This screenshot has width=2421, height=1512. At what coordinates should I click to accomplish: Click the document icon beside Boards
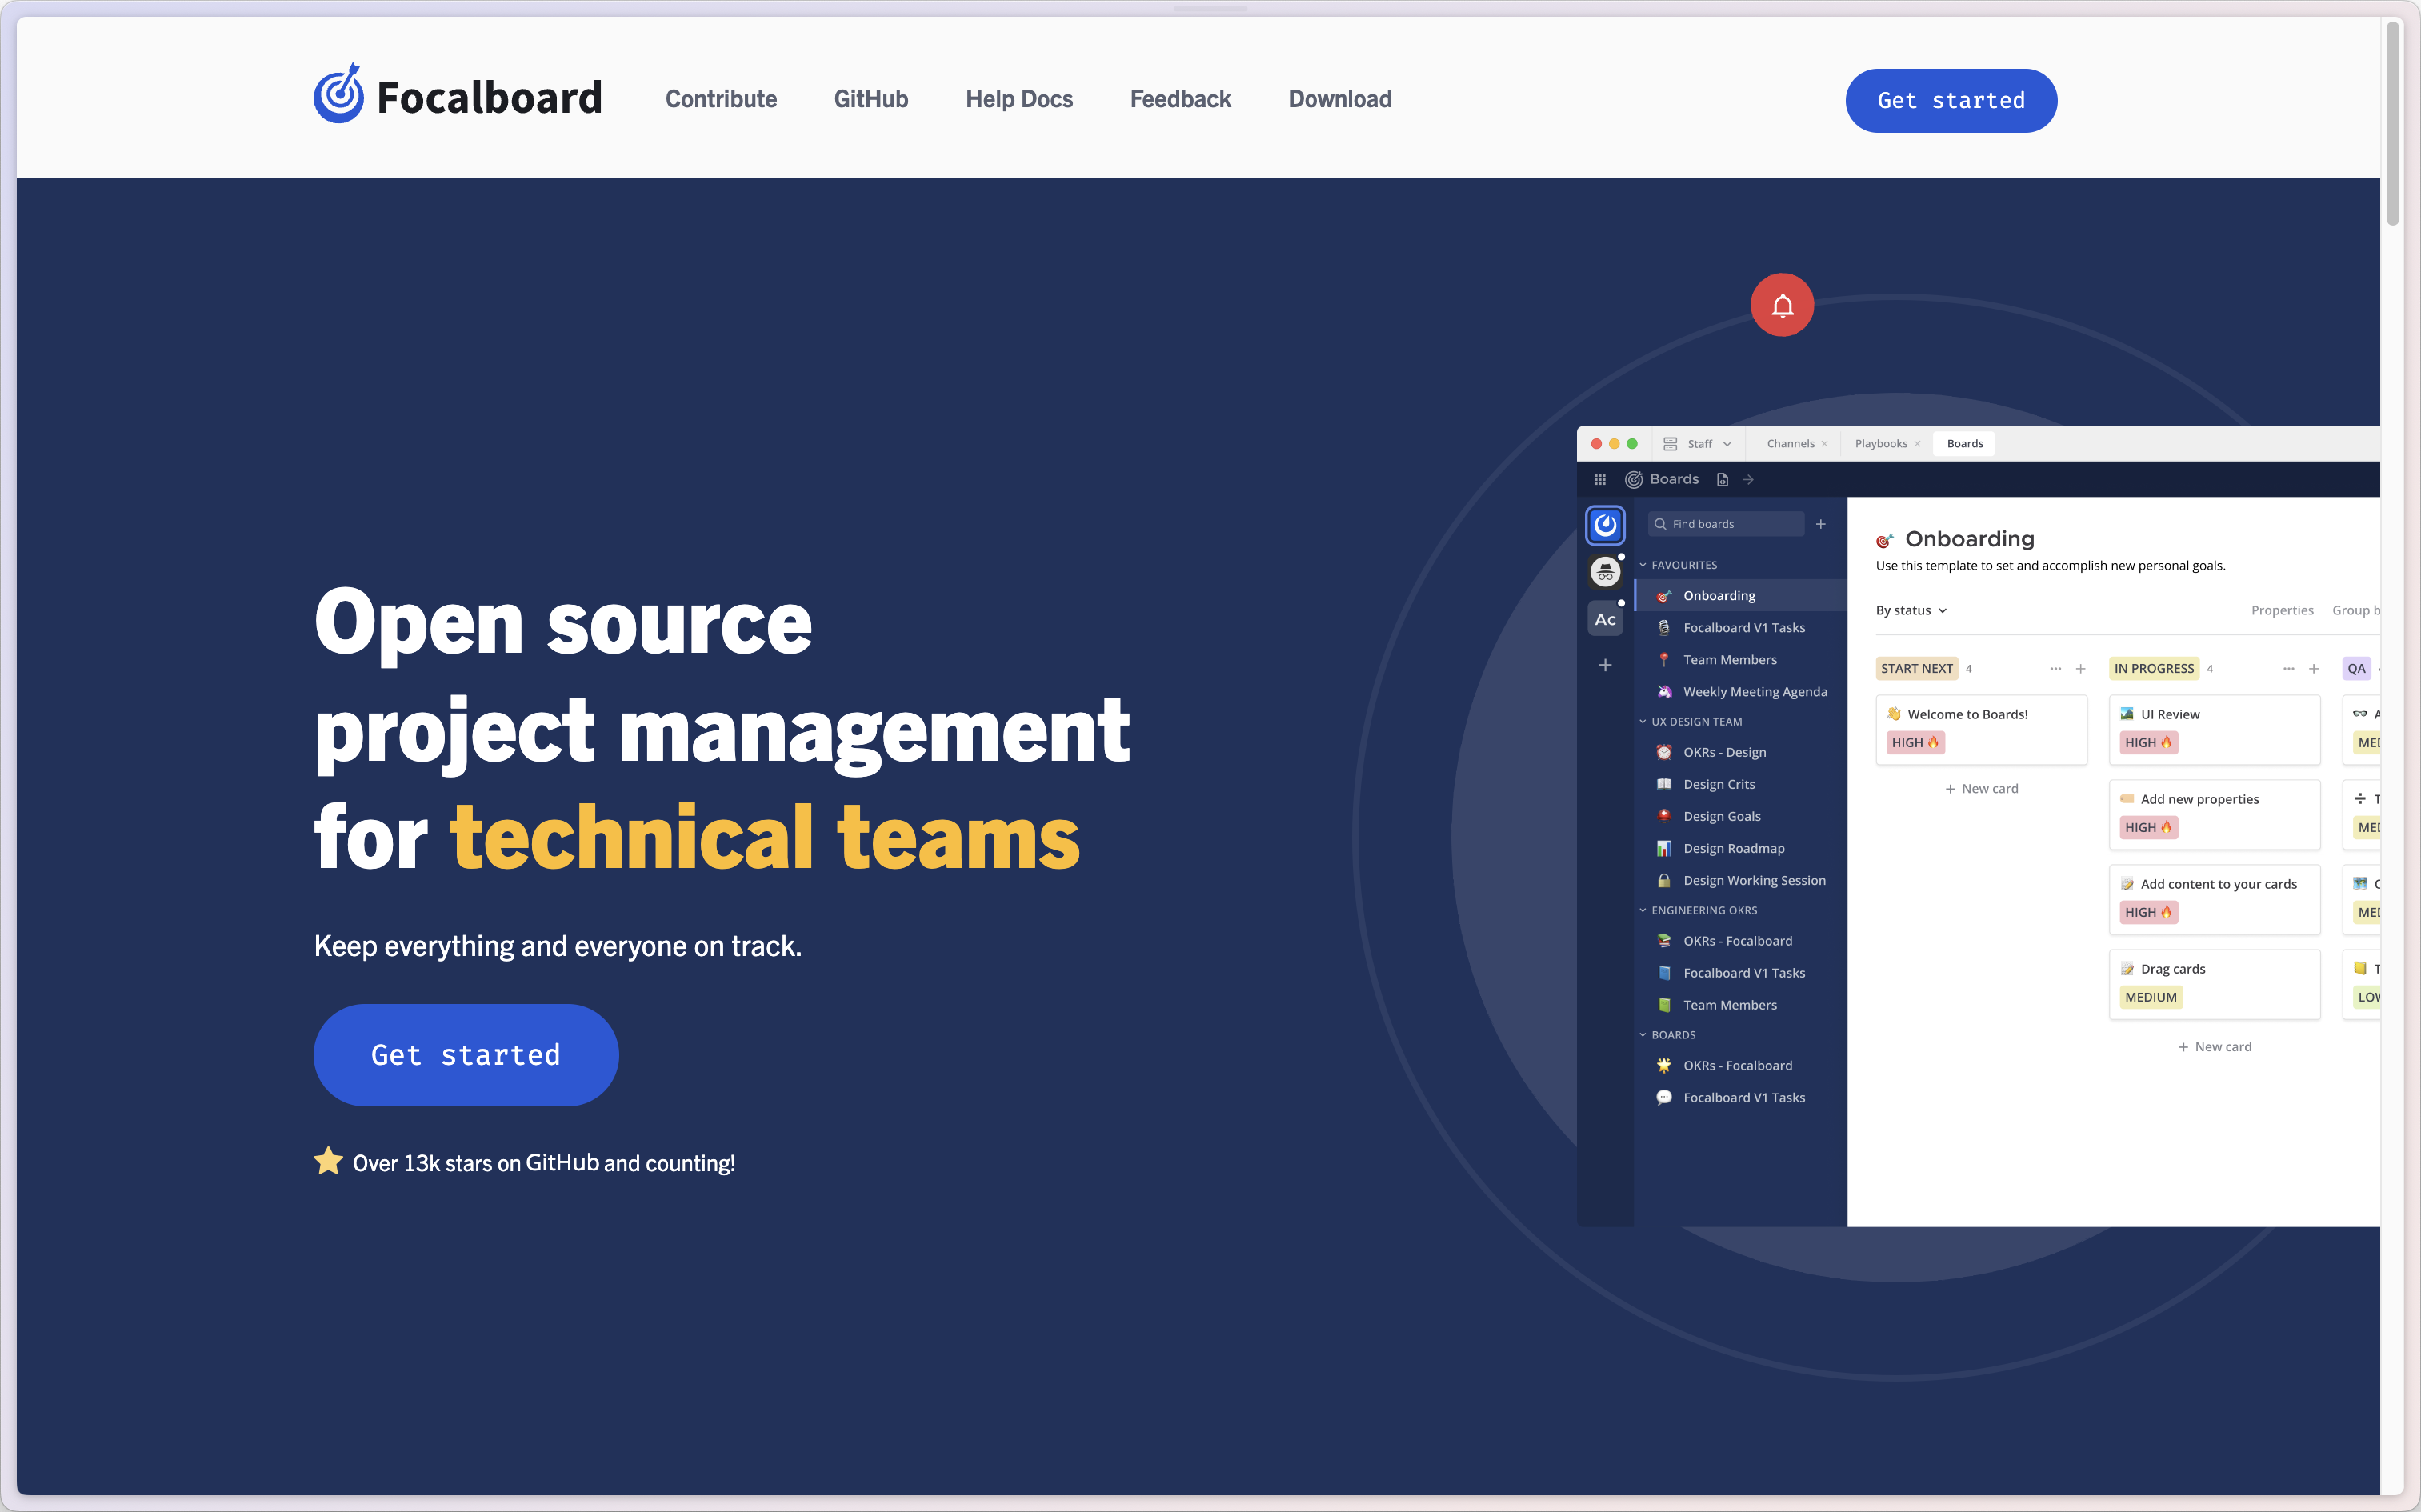tap(1722, 479)
